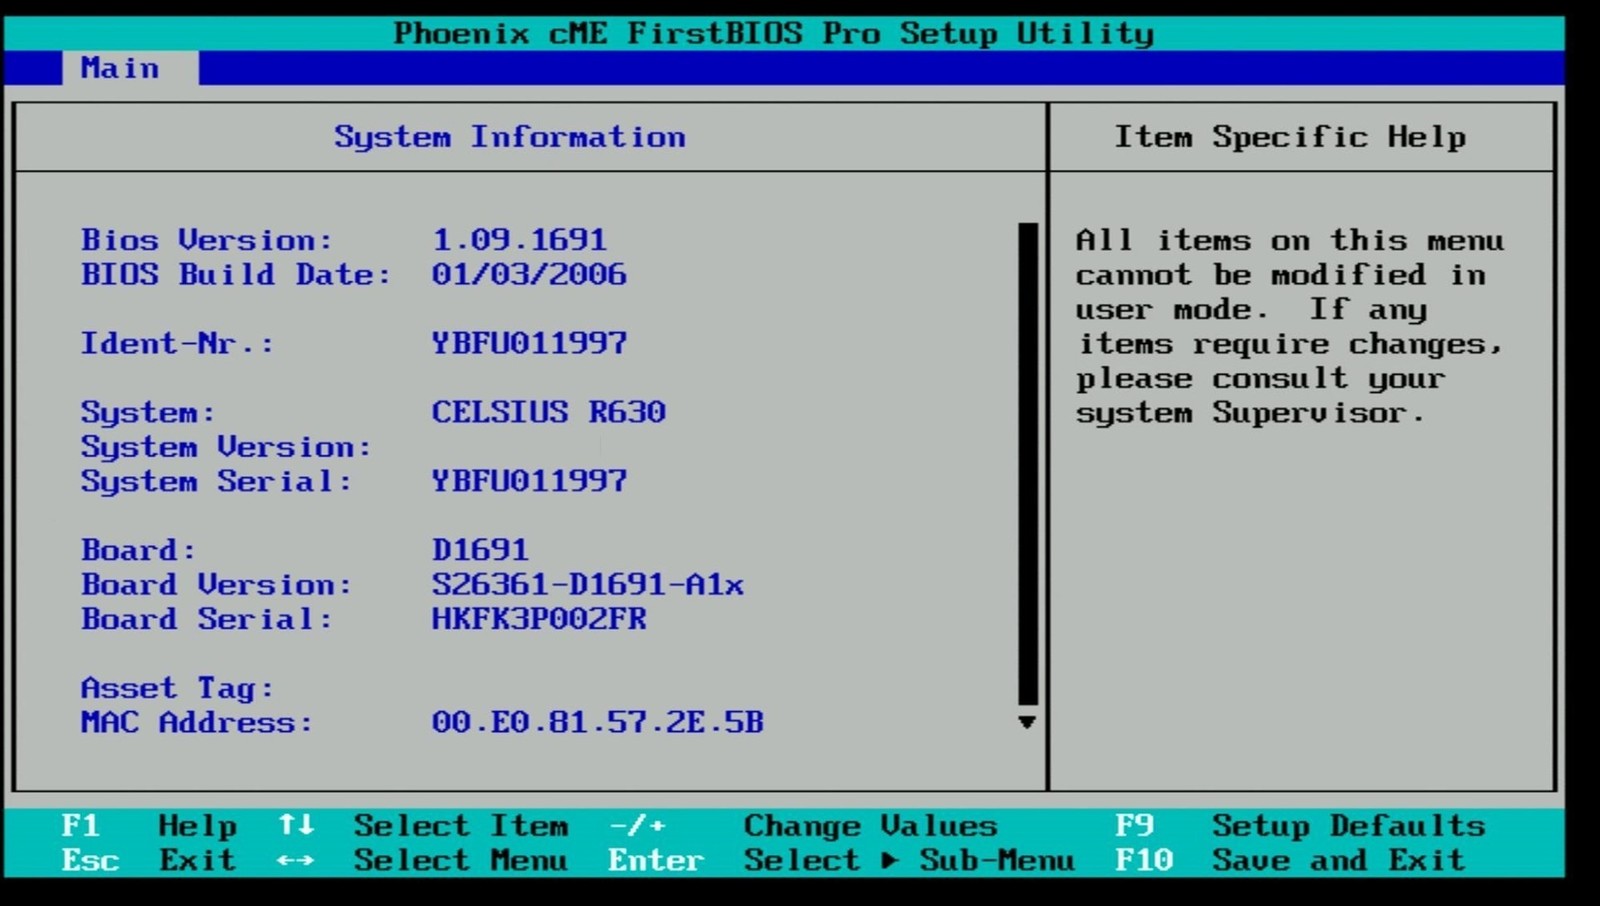Click the System Serial label
Image resolution: width=1600 pixels, height=906 pixels.
[216, 481]
